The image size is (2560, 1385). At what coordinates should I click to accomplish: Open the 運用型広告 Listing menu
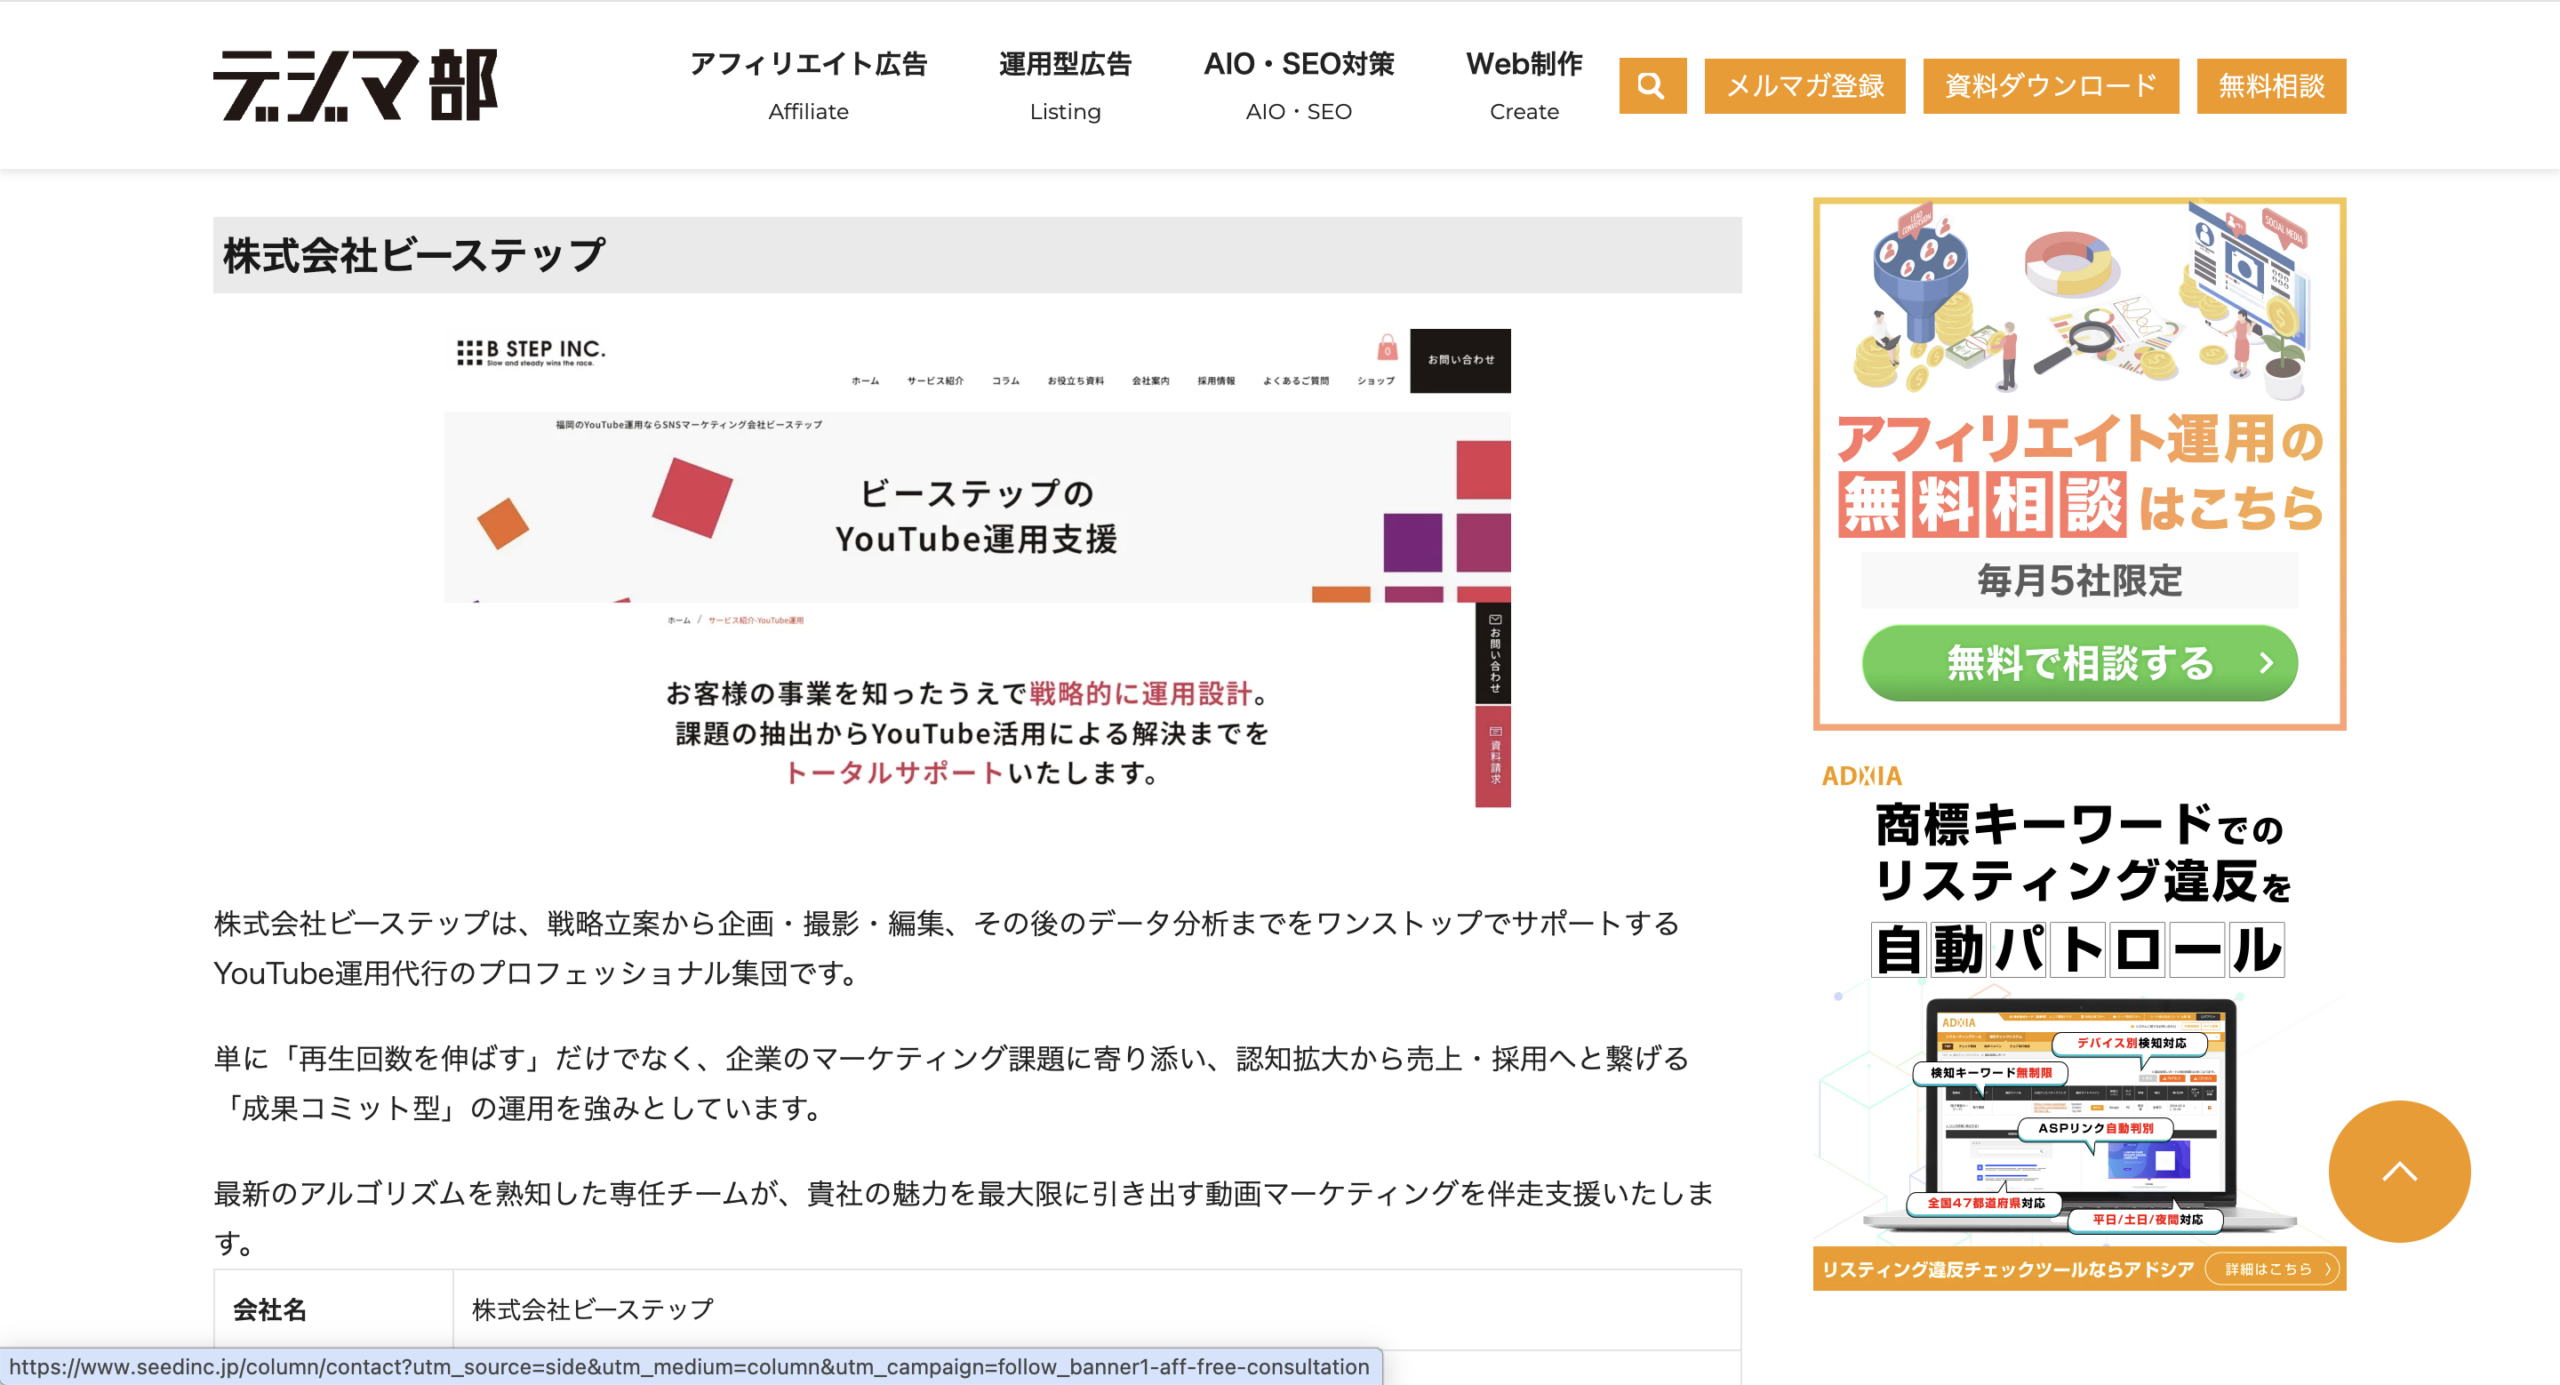1065,86
